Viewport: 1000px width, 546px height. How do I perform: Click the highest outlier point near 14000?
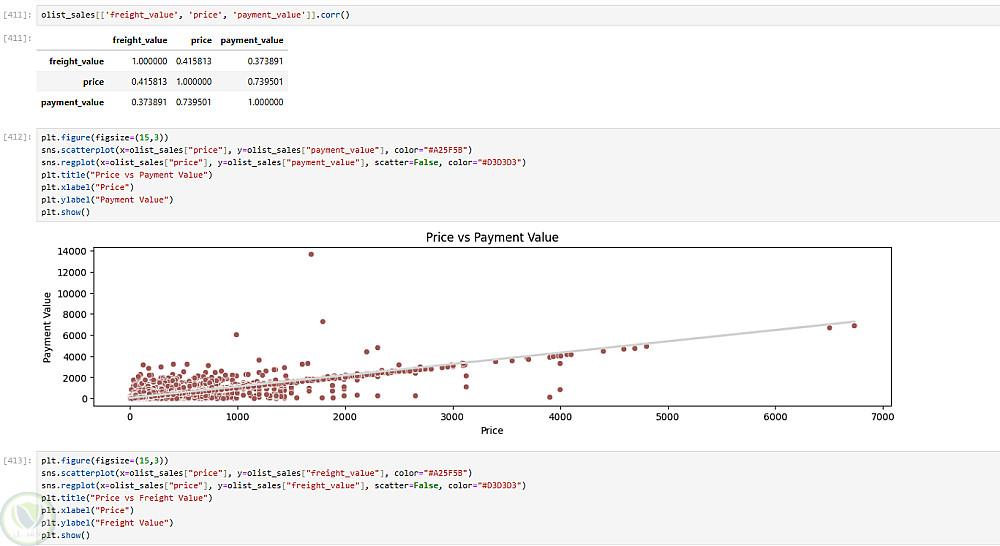point(311,254)
